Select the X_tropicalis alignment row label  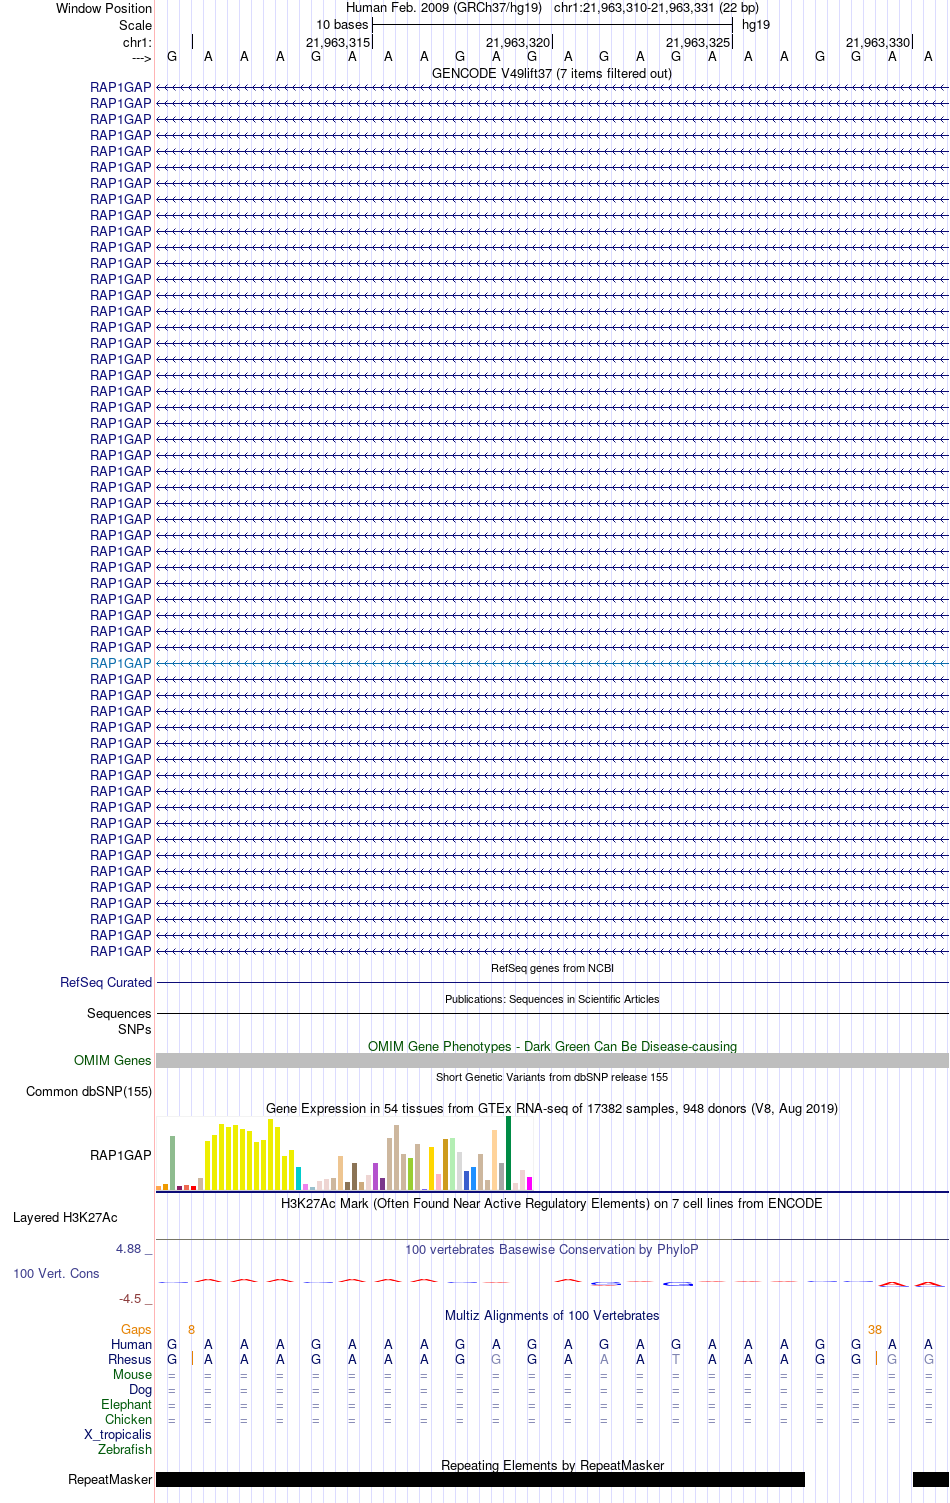coord(118,1434)
